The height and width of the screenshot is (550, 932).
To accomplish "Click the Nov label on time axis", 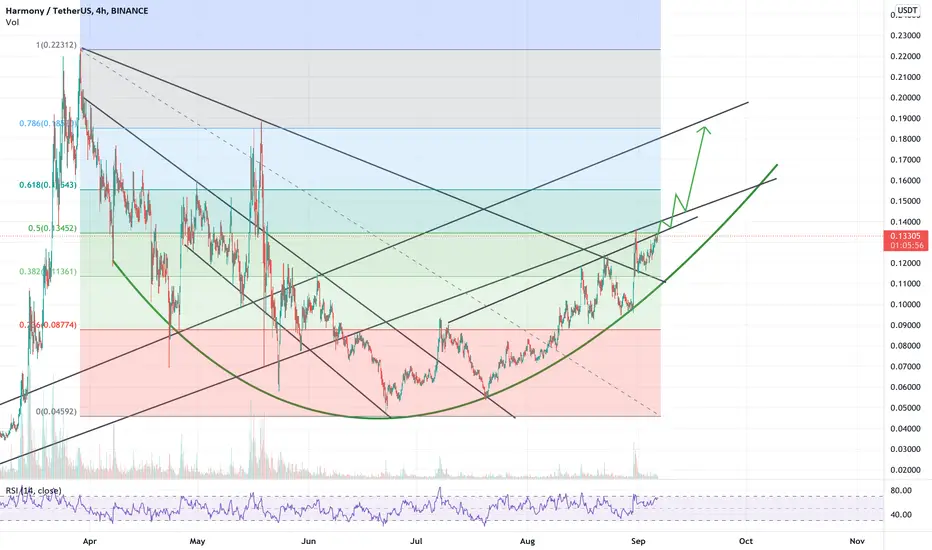I will (857, 541).
